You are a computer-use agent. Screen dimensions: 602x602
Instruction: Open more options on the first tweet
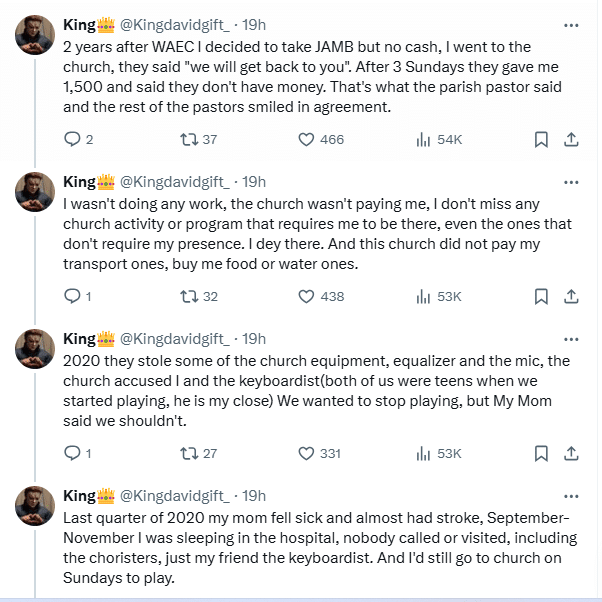pyautogui.click(x=571, y=24)
